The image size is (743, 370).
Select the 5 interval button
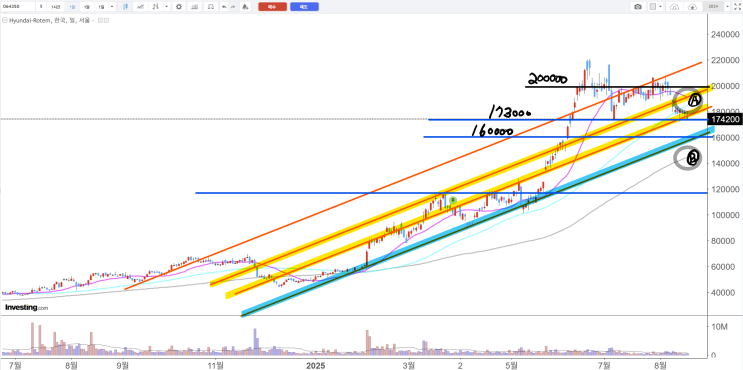click(41, 7)
